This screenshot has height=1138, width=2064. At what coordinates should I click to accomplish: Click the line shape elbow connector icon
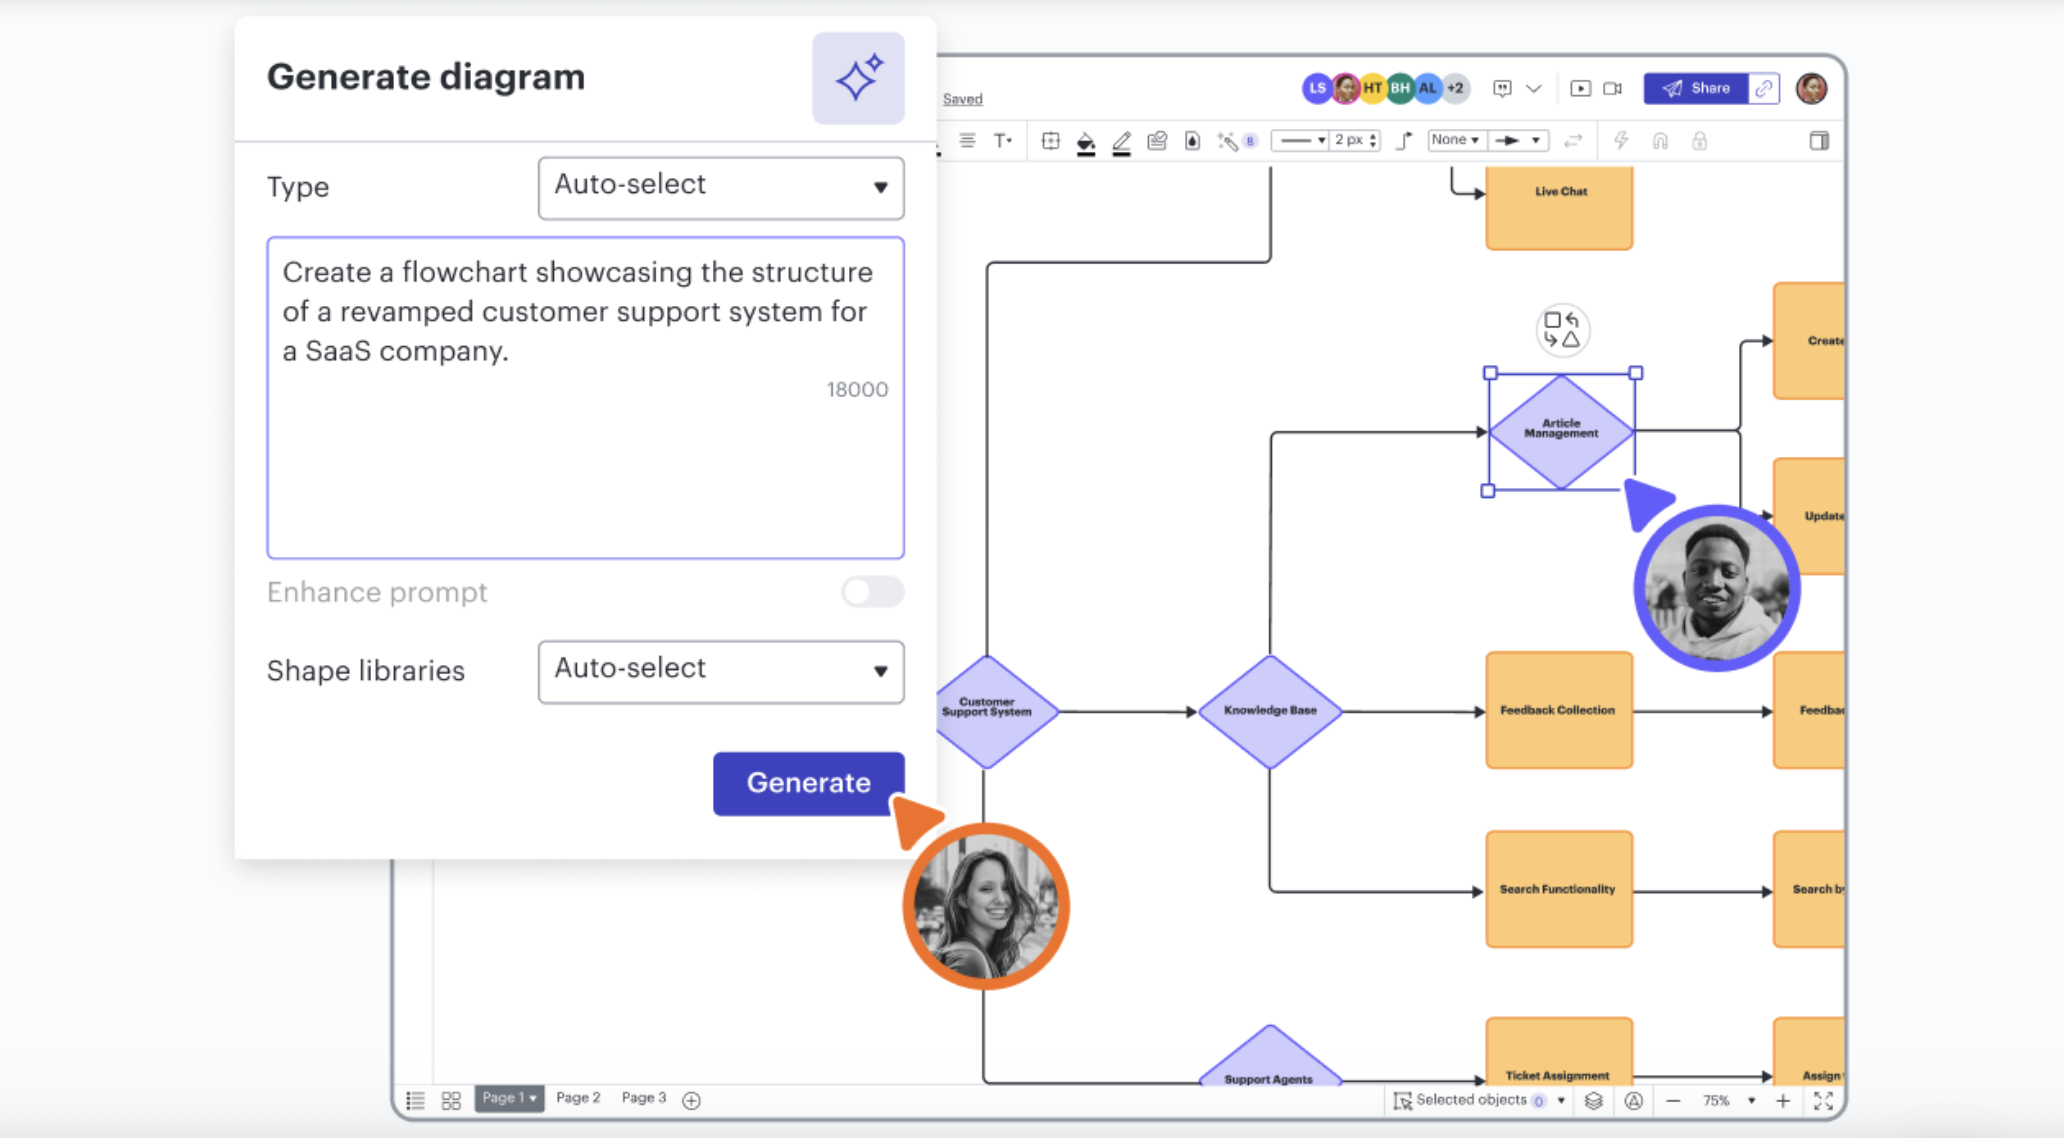(1404, 141)
